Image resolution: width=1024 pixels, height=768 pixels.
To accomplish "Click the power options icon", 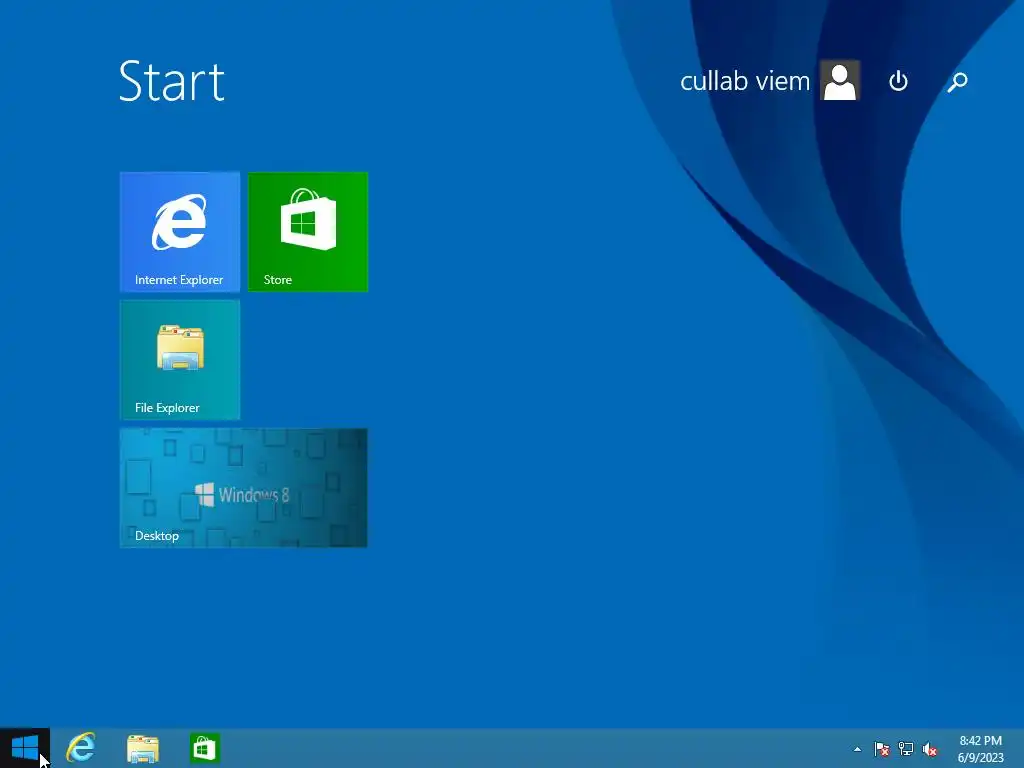I will (x=899, y=81).
